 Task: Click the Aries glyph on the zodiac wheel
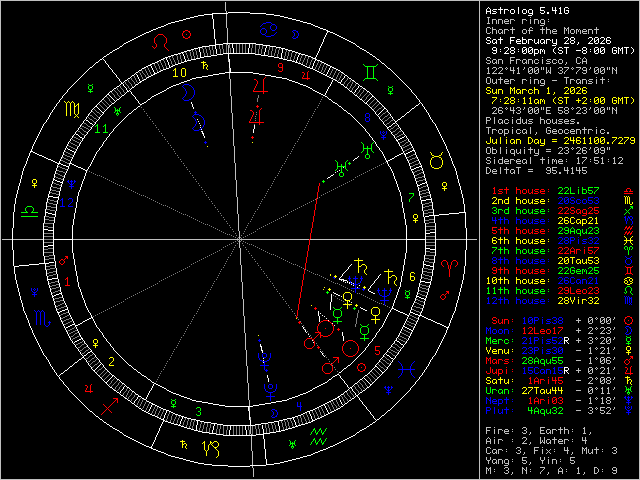coord(451,266)
